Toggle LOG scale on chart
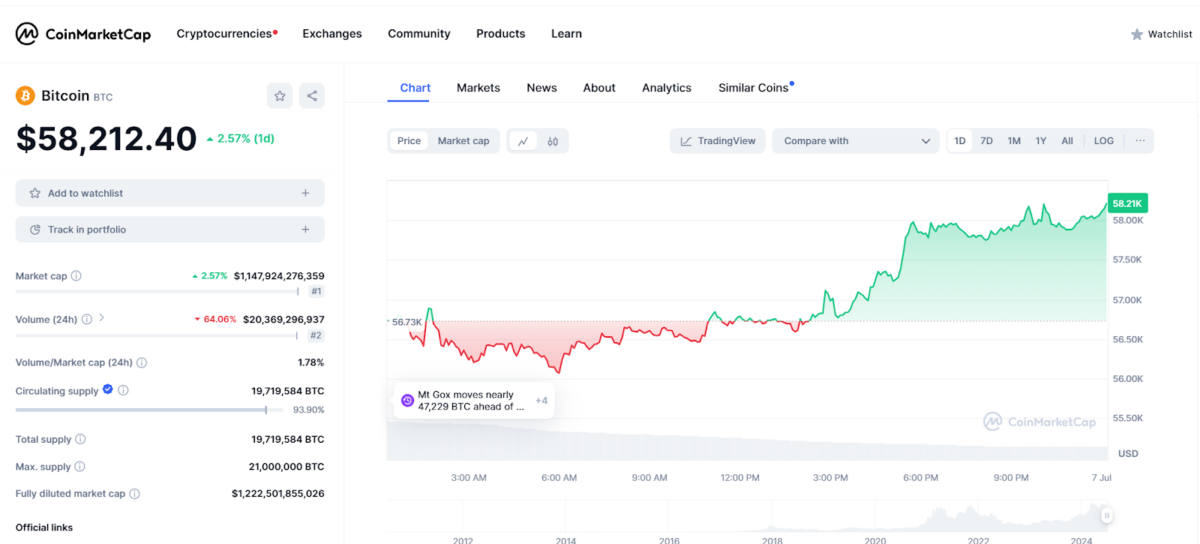The image size is (1200, 544). point(1104,141)
